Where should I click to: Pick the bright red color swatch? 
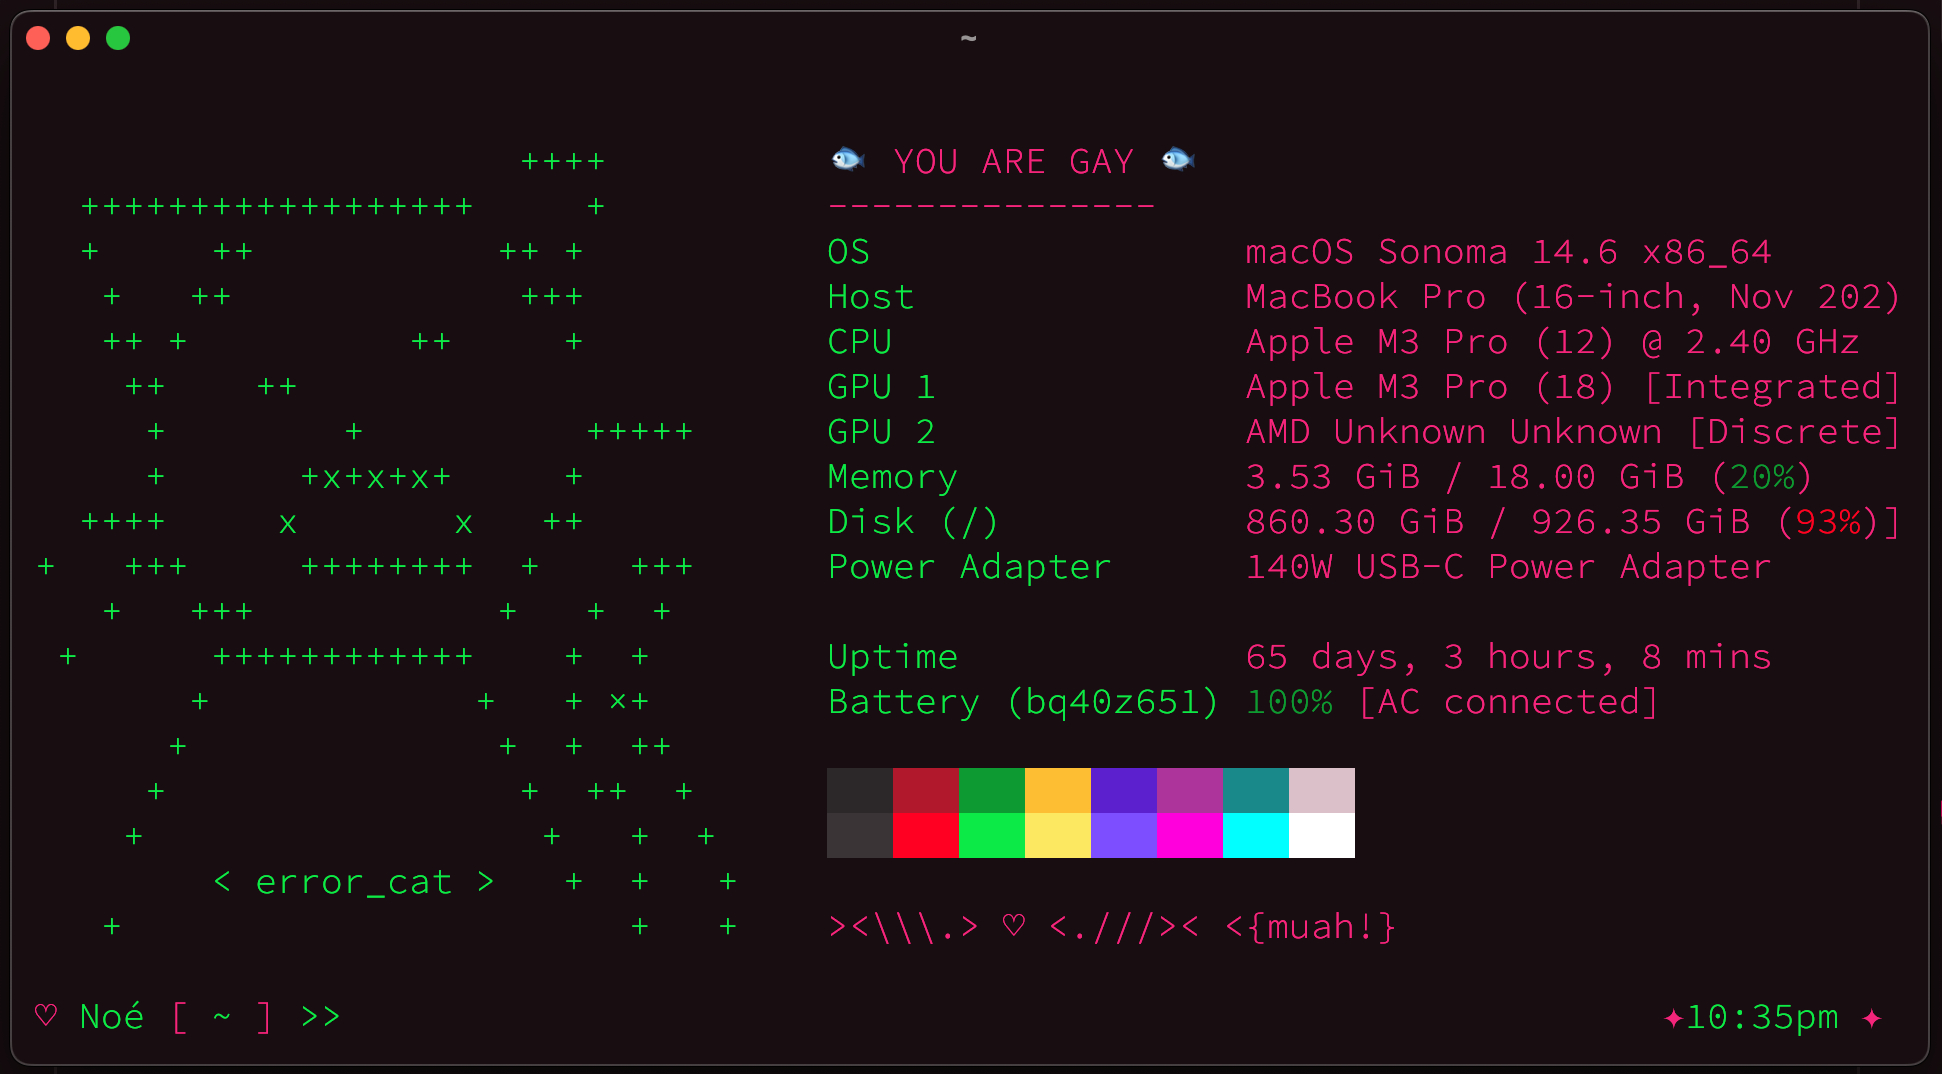[925, 835]
